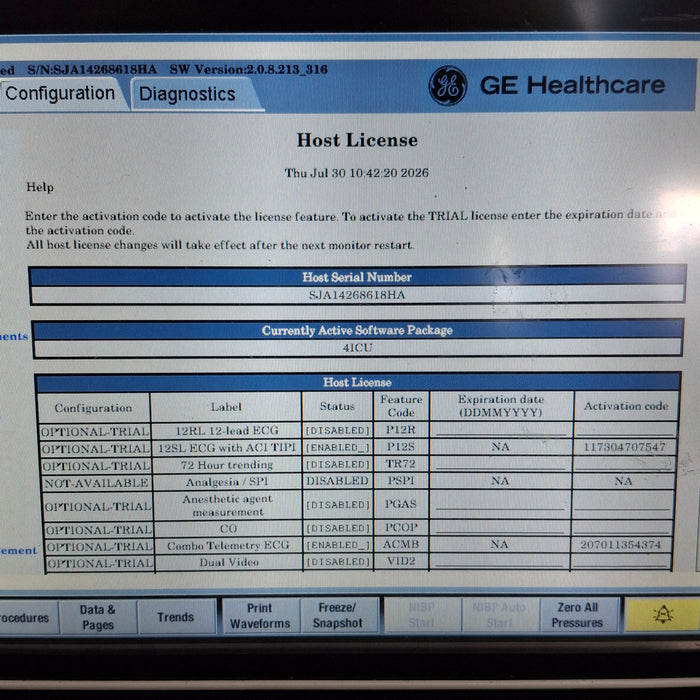The image size is (700, 700).
Task: Click the Host Serial Number header bar
Action: pos(357,277)
